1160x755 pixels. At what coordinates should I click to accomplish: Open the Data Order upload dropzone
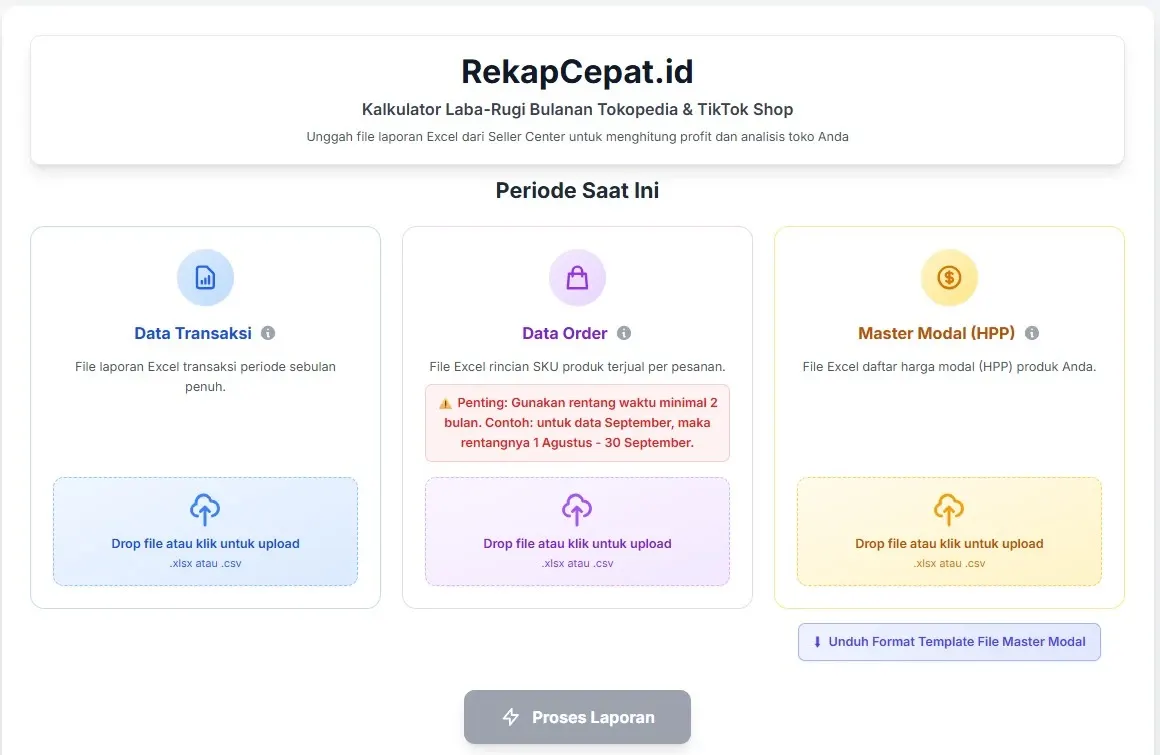pyautogui.click(x=577, y=531)
